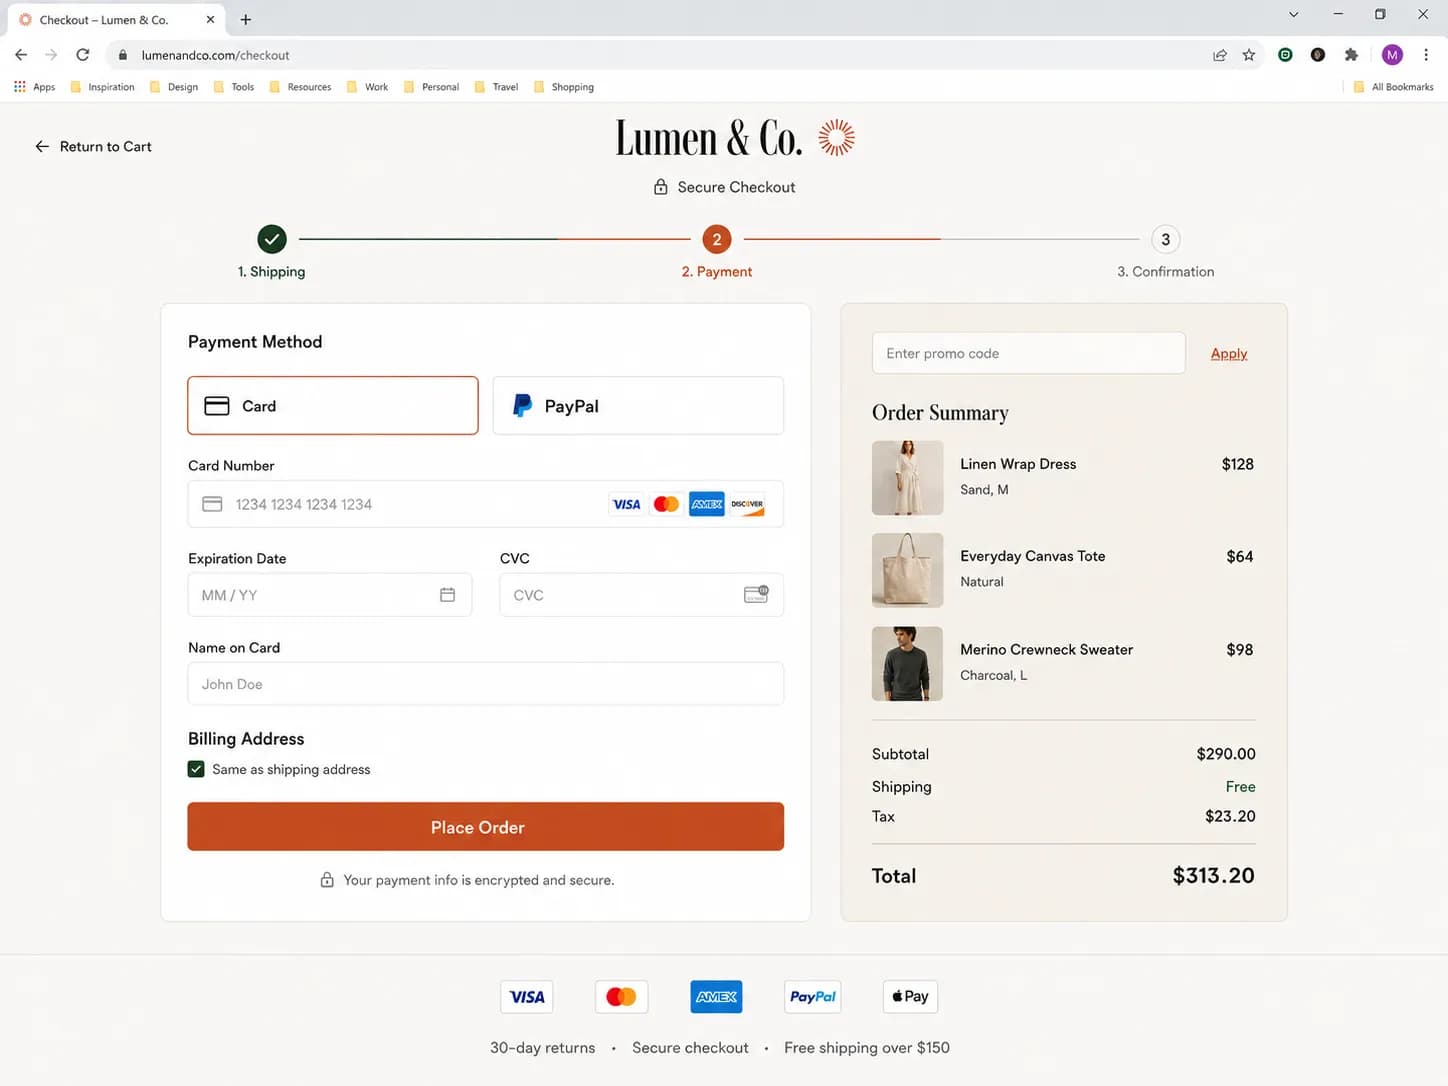Click the Amex logo in Card Number field
Viewport: 1448px width, 1086px height.
[x=707, y=505]
